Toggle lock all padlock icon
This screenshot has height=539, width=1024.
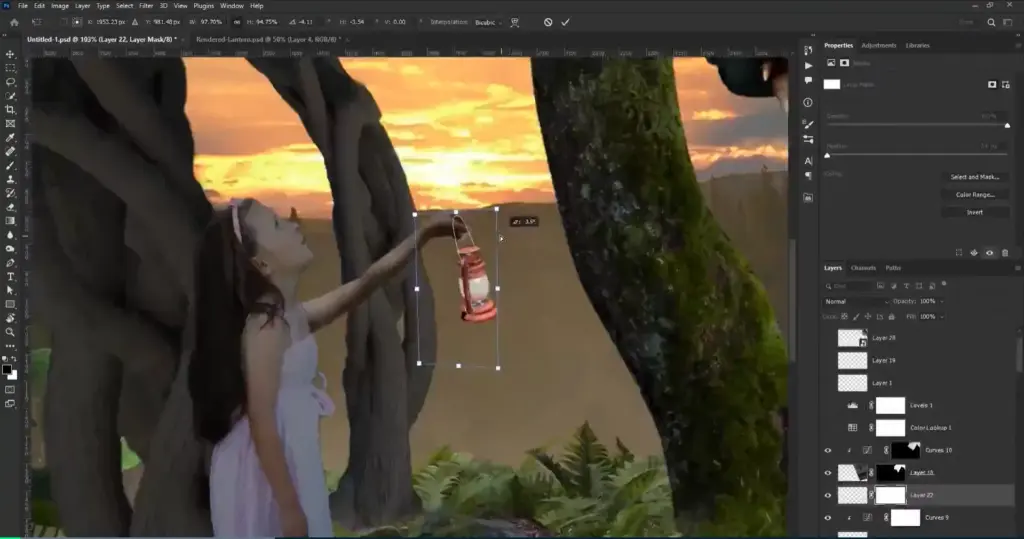891,317
